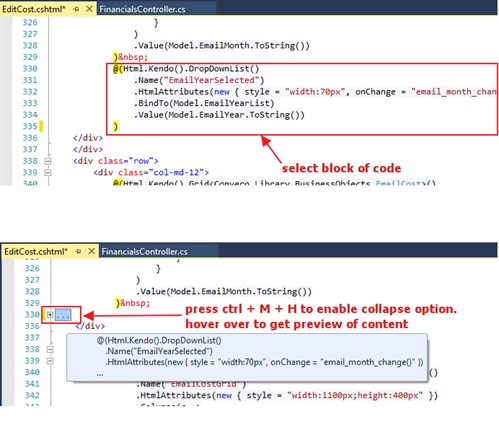The width and height of the screenshot is (499, 440).
Task: Click line number 333 in the margin
Action: coord(30,103)
